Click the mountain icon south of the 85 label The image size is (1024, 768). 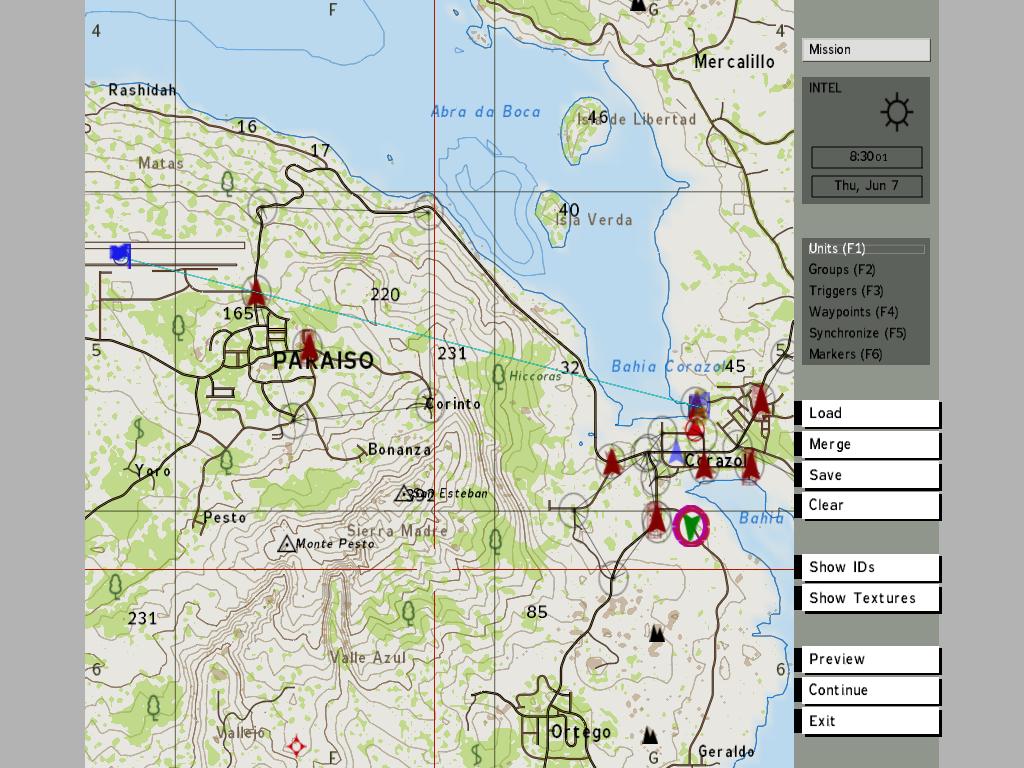tap(656, 633)
